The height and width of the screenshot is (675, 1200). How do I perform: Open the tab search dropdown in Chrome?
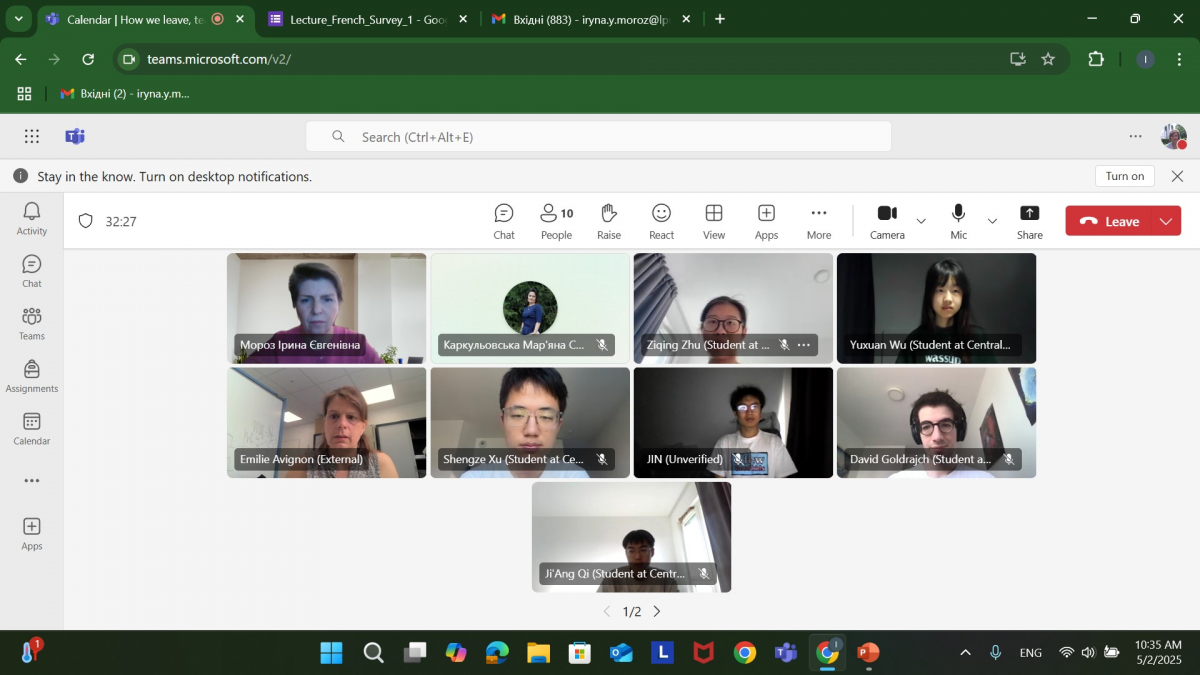(x=17, y=19)
